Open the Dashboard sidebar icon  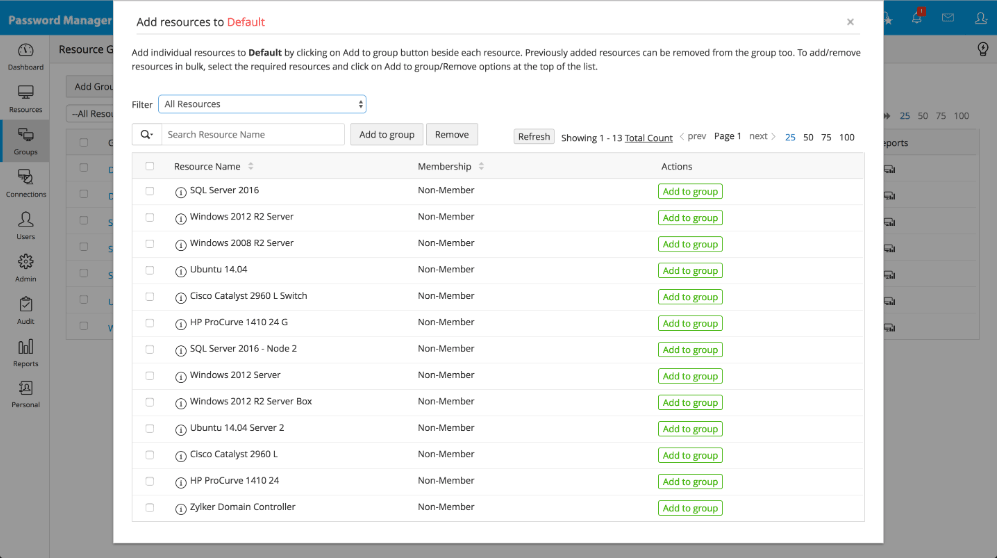(x=25, y=51)
